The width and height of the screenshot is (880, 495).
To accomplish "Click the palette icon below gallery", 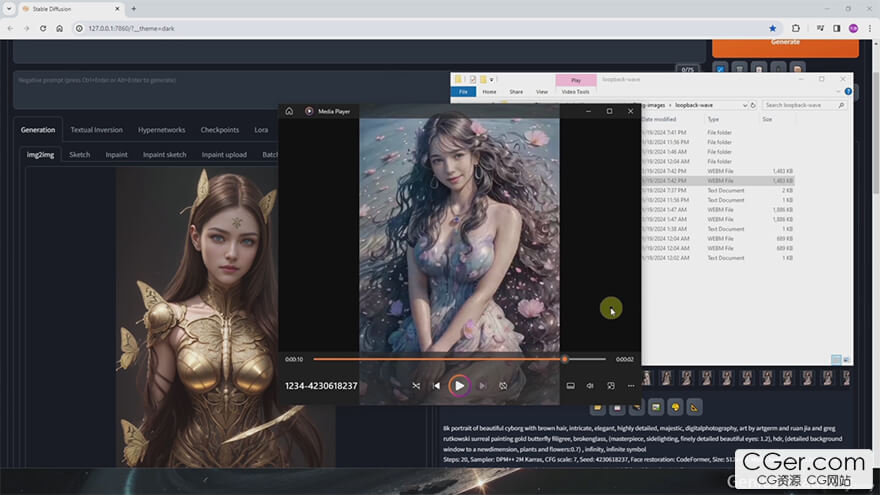I will tap(675, 407).
